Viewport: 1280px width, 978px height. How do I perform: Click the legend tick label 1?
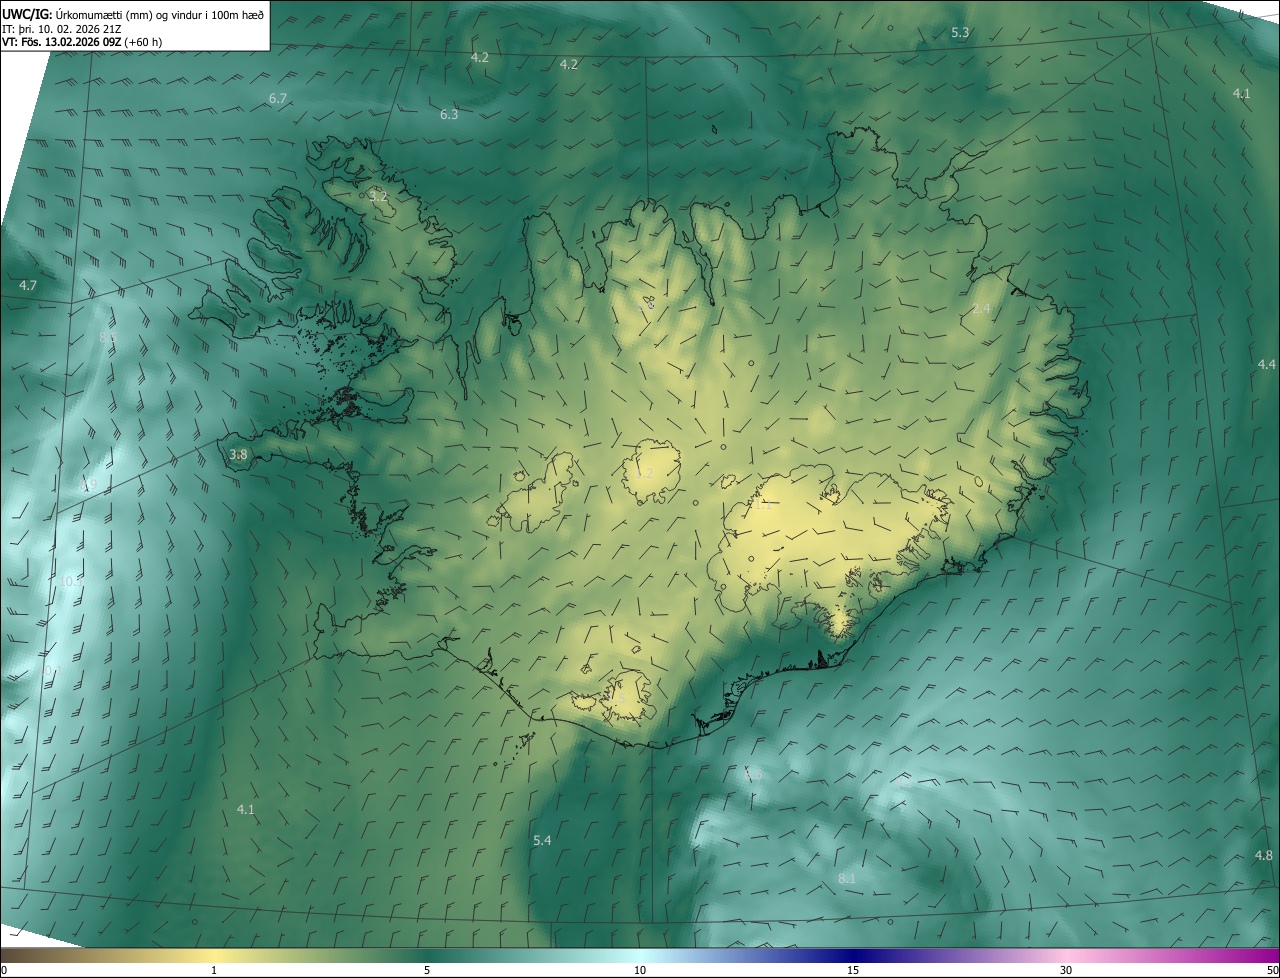(x=214, y=970)
